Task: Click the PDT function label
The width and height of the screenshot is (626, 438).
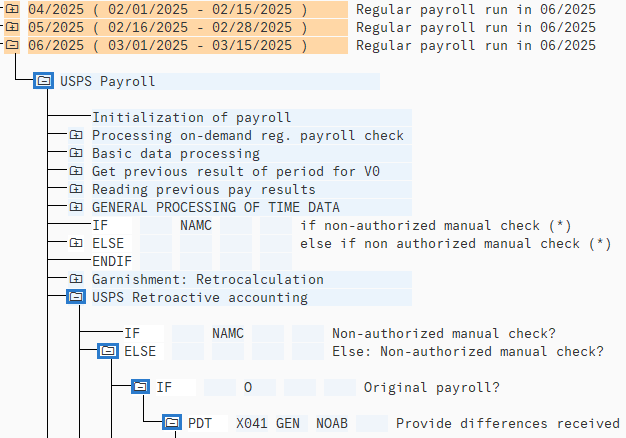Action: [x=200, y=423]
